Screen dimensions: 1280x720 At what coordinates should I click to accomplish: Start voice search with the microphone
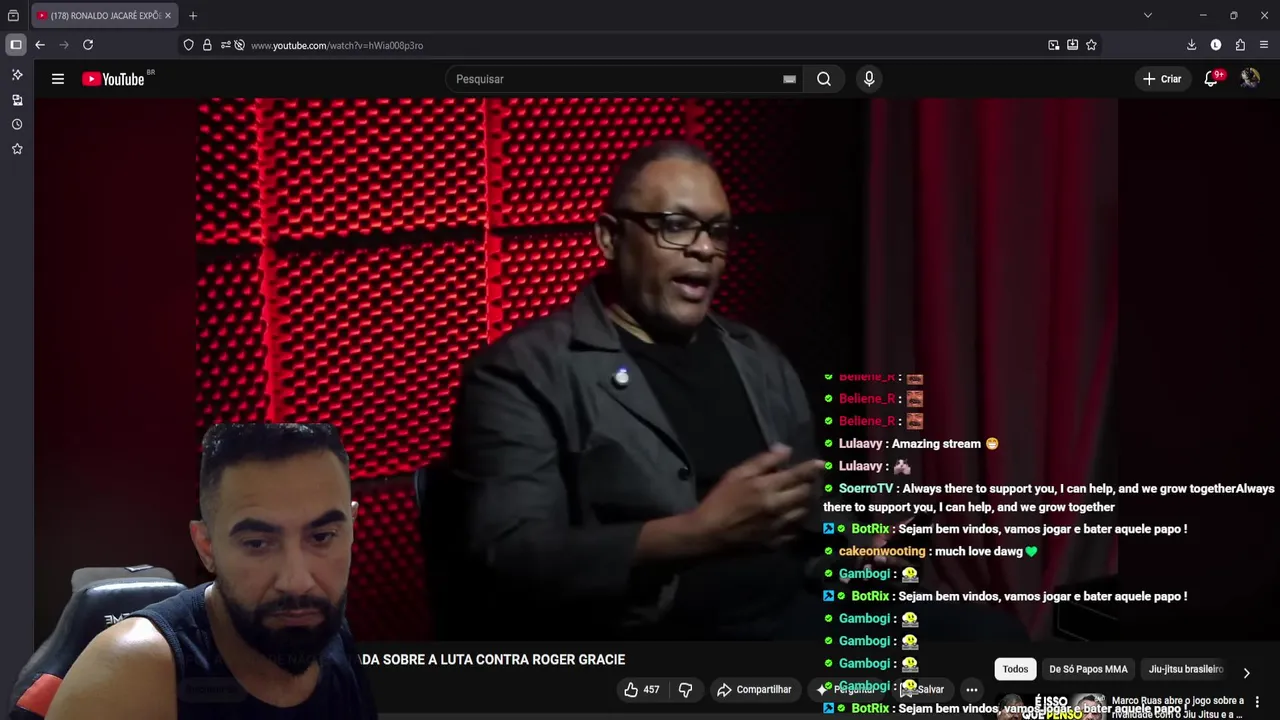point(869,79)
